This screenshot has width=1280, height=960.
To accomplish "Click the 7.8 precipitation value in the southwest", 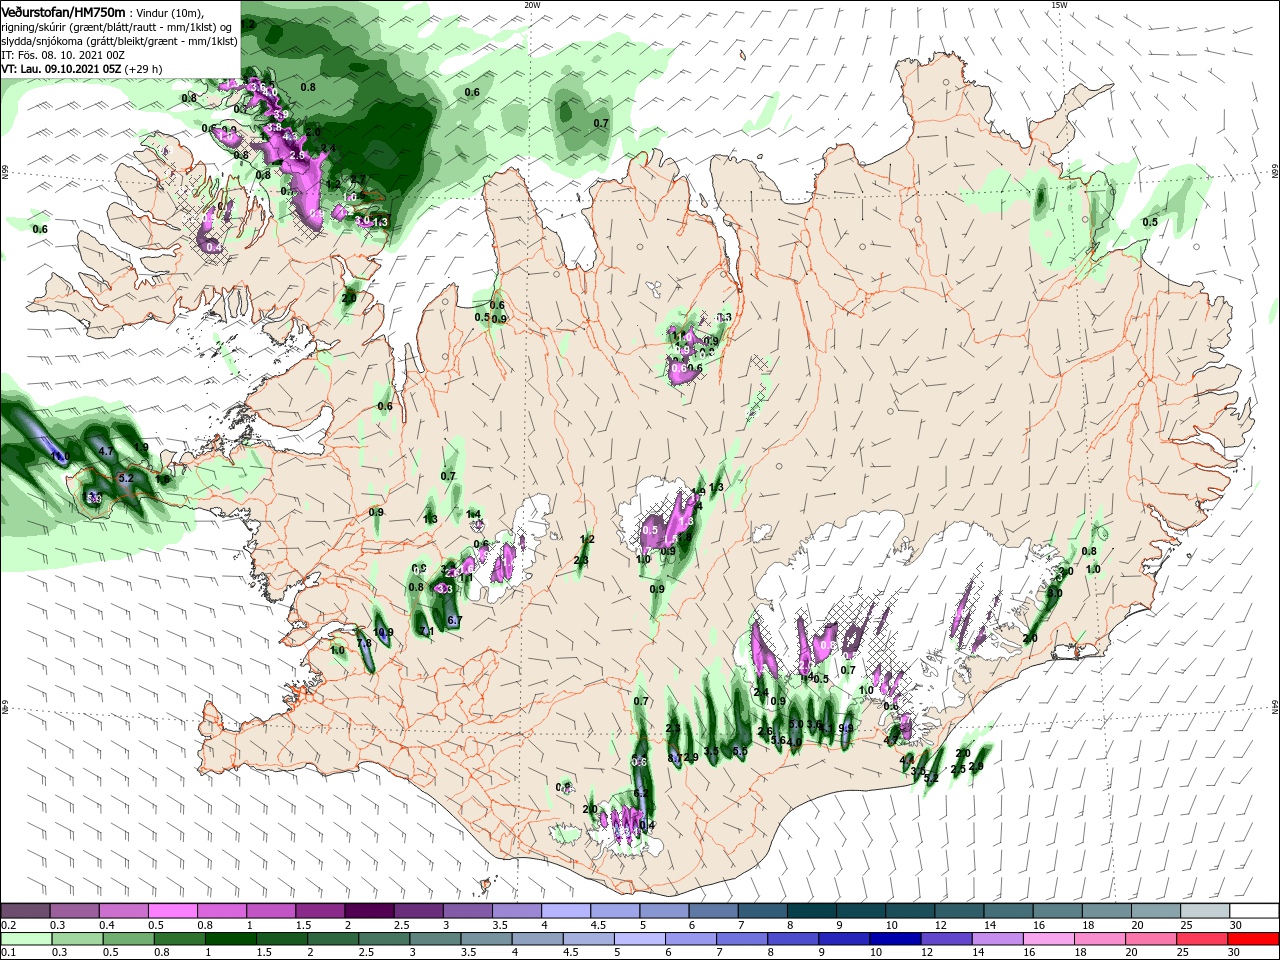I will [364, 643].
